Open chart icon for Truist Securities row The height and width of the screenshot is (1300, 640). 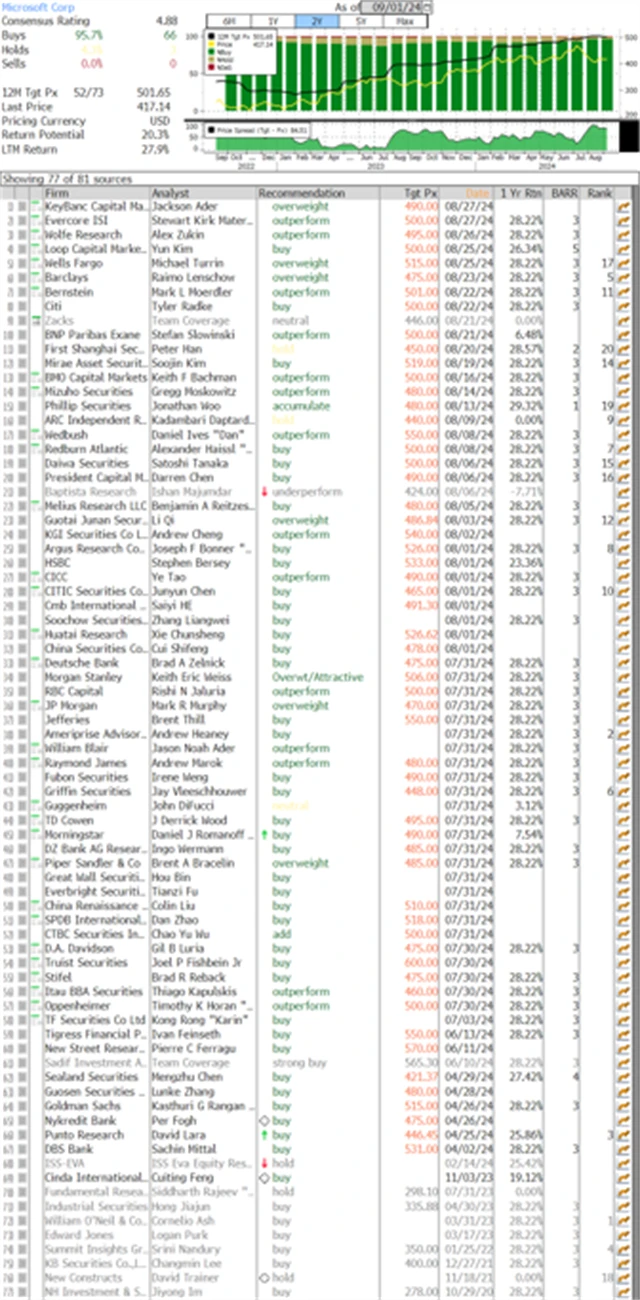tap(625, 962)
